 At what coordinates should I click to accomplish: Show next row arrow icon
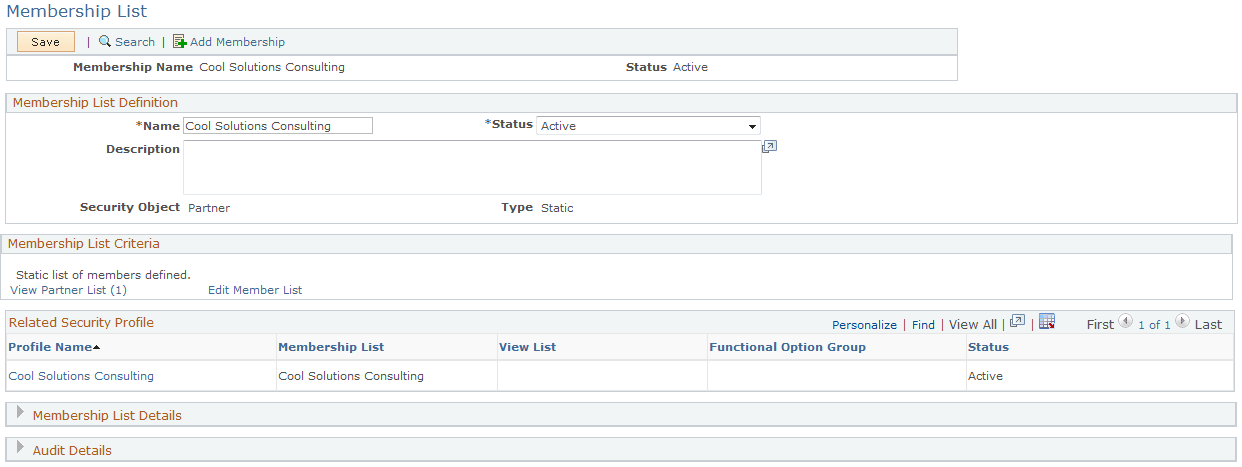(x=1182, y=322)
